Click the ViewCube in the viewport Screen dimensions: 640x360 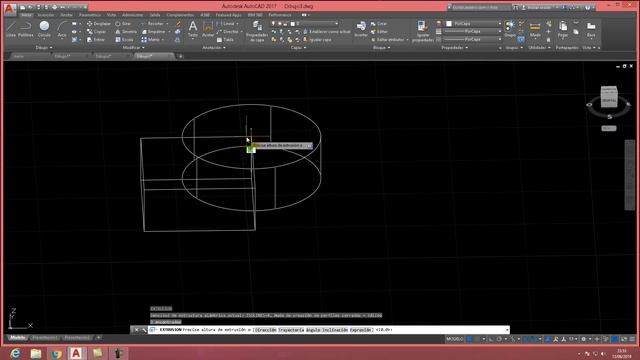(x=609, y=97)
